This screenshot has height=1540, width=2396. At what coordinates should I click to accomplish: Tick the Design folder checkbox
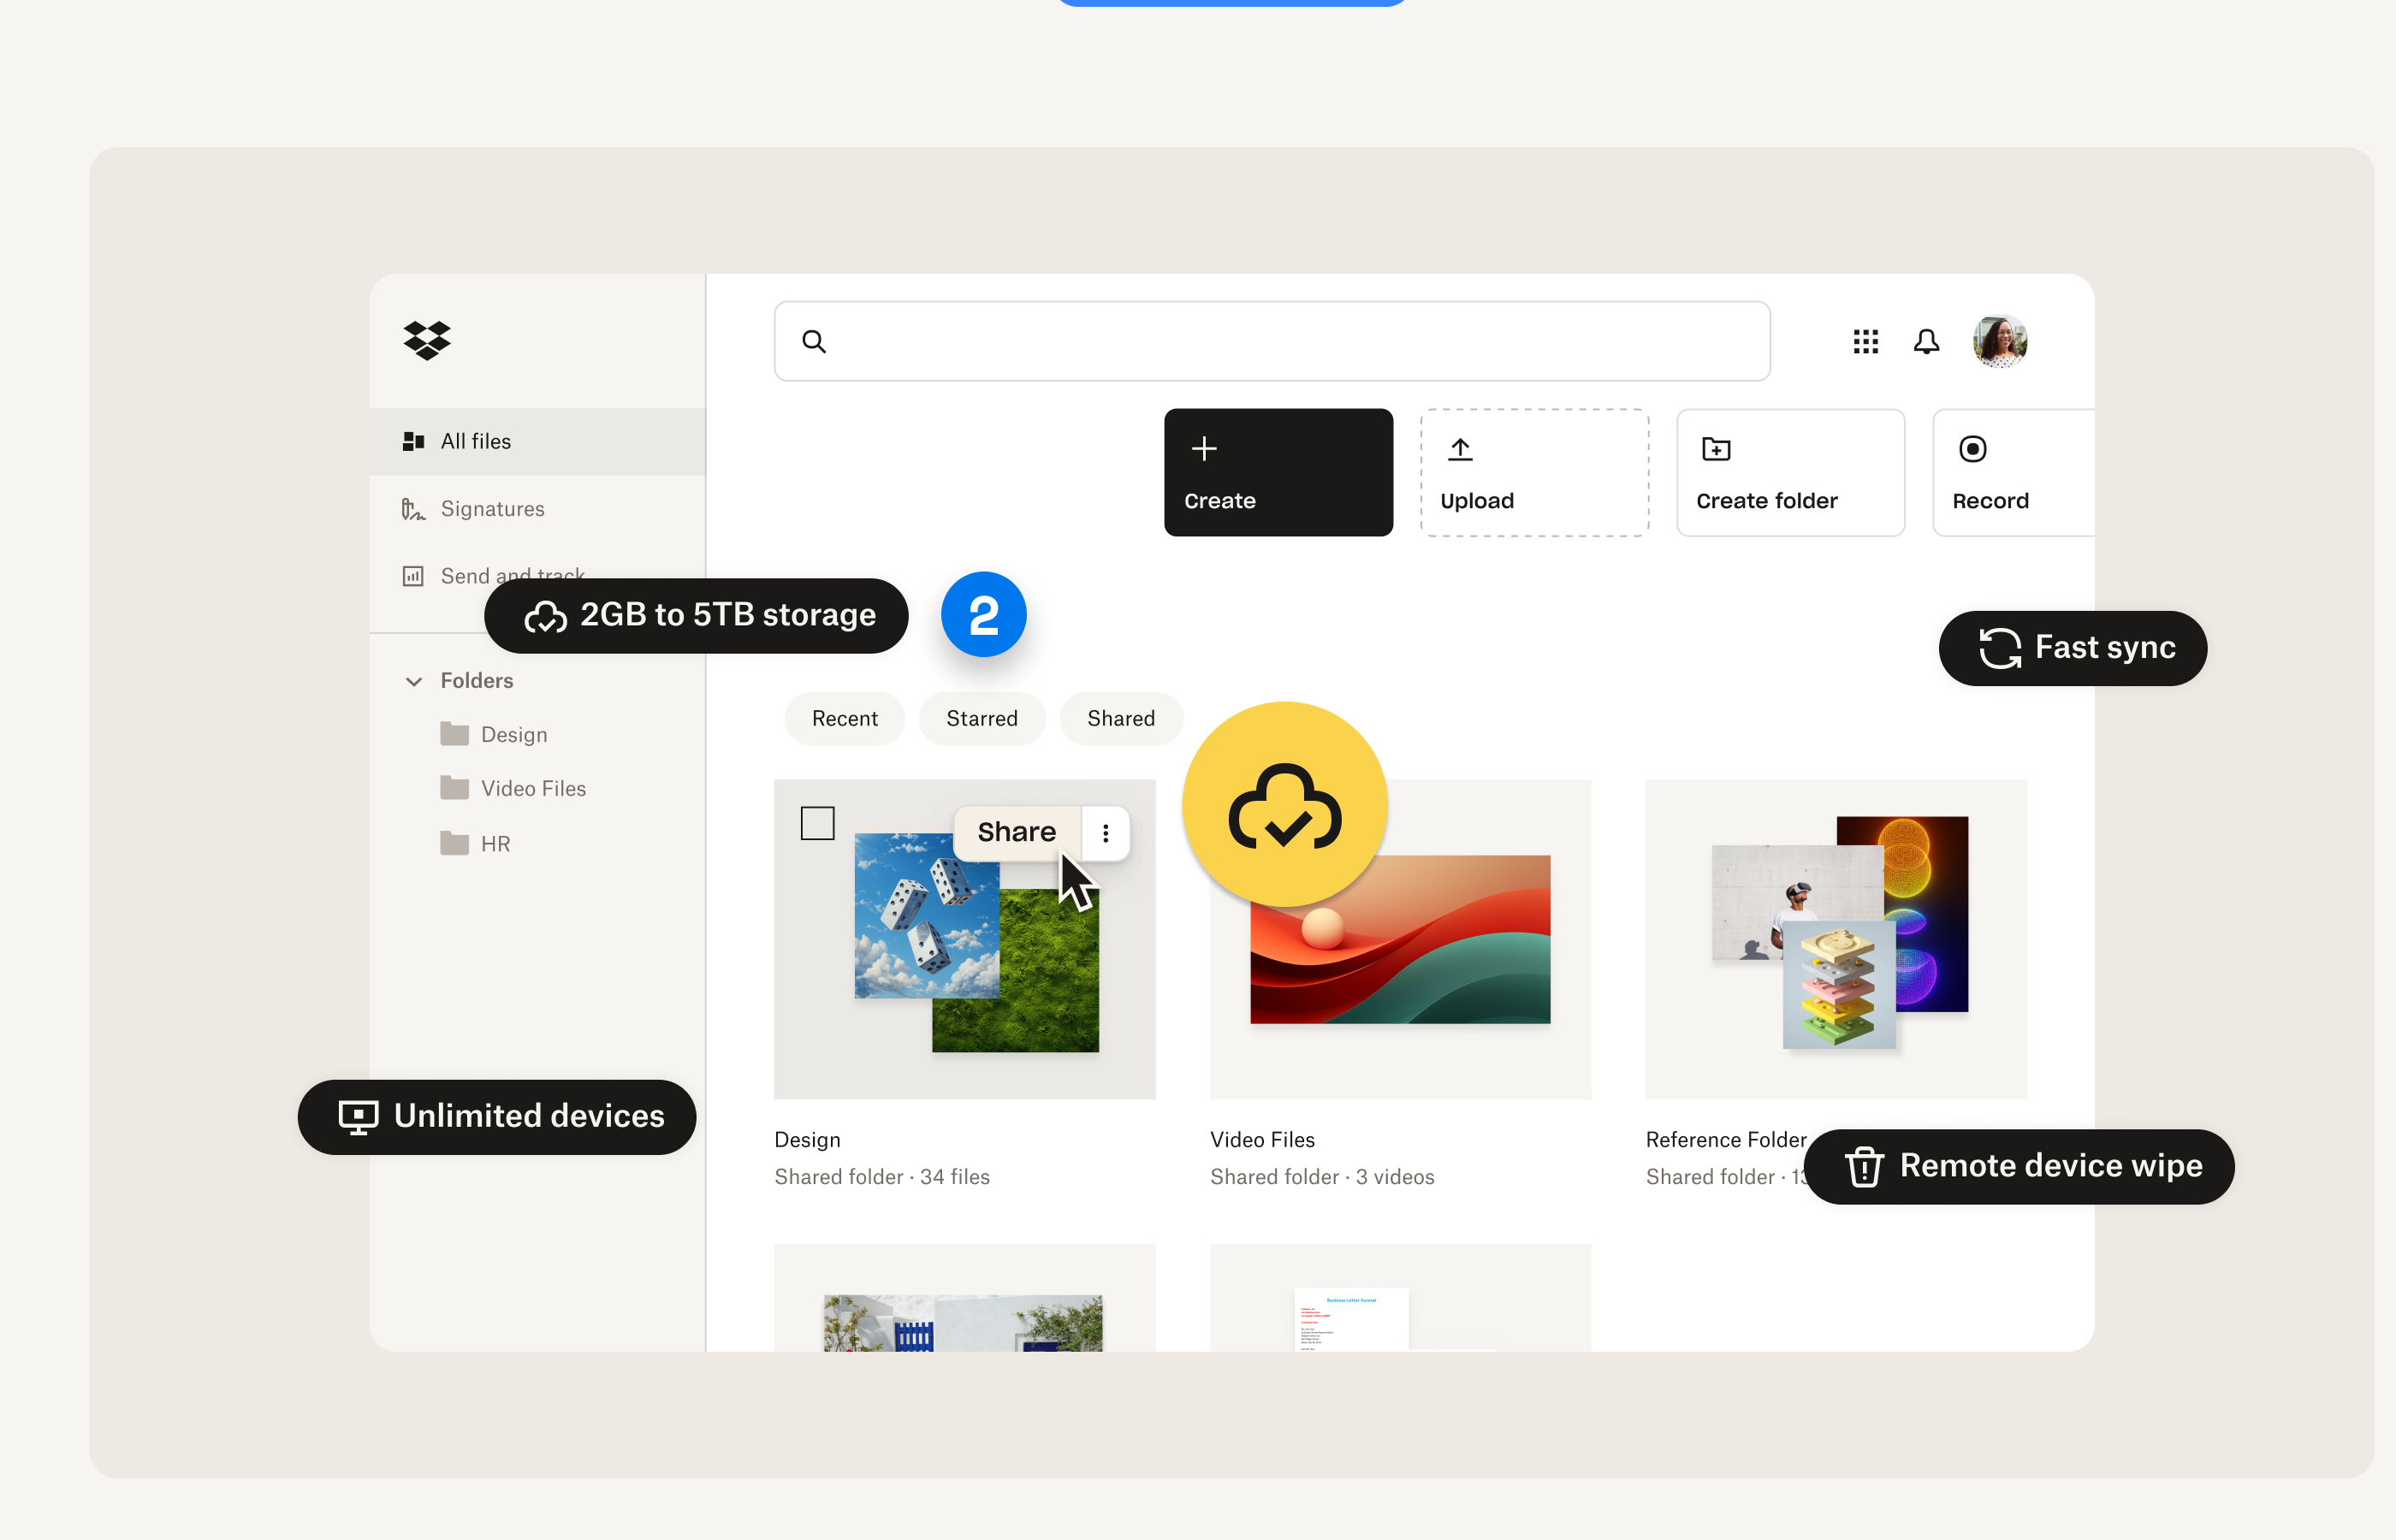click(817, 824)
